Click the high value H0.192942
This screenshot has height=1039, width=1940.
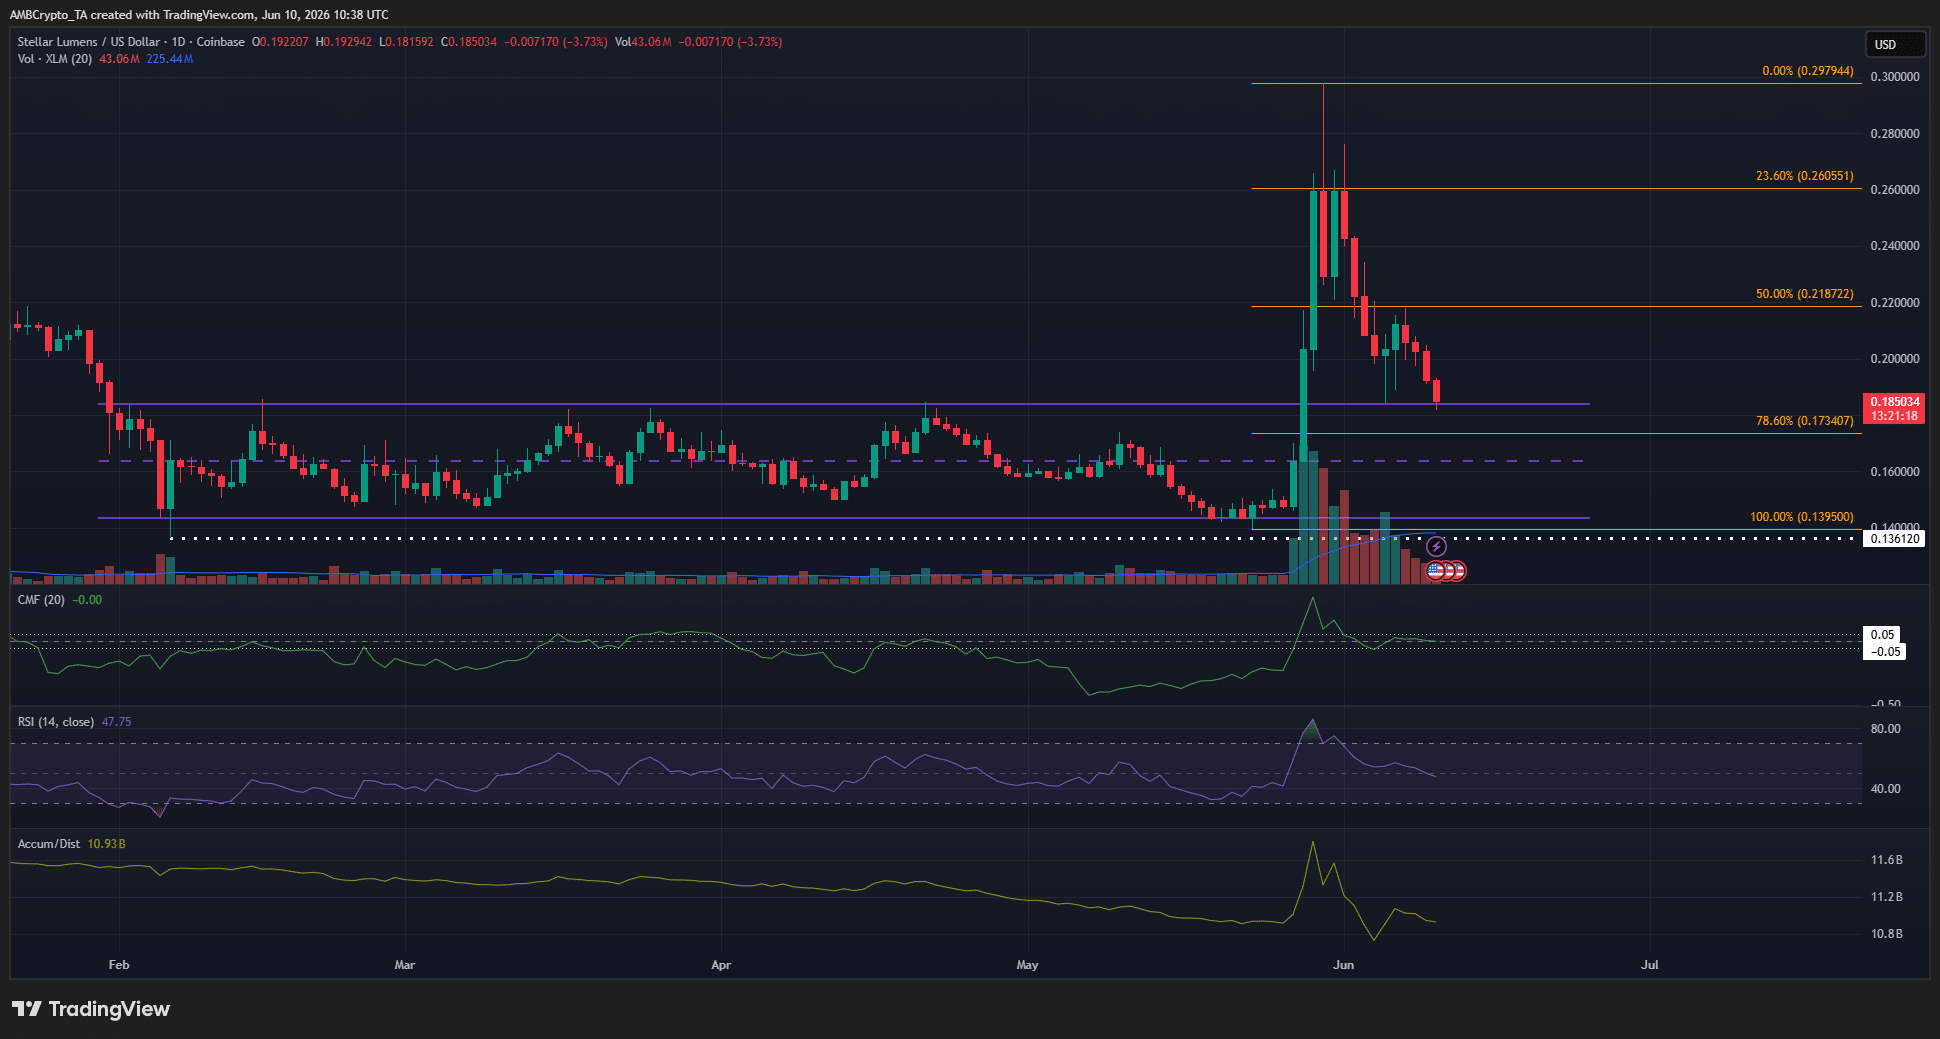[344, 42]
